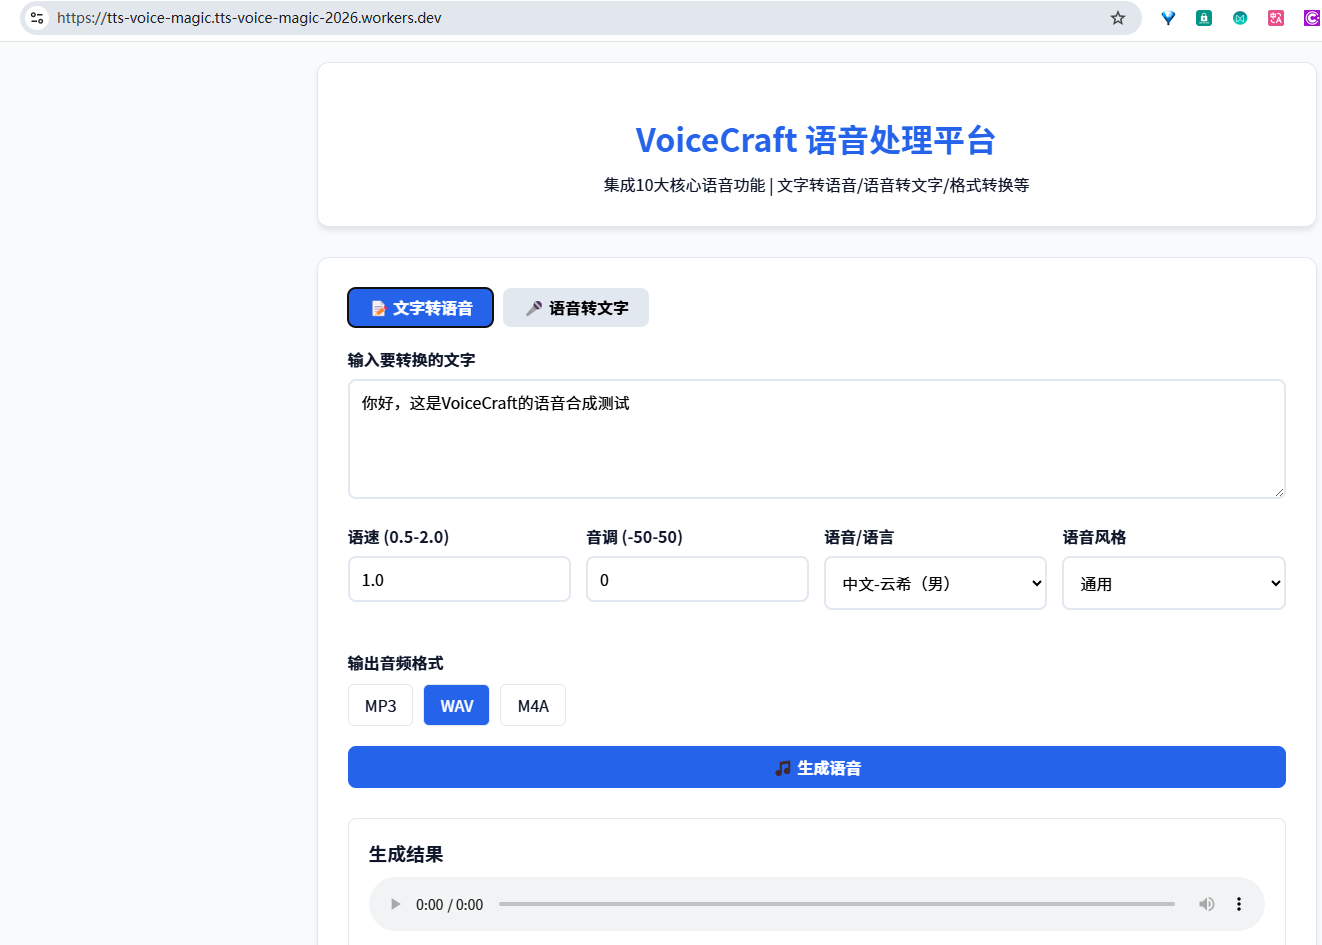Click the 生成语音 button
The height and width of the screenshot is (945, 1322).
[817, 767]
